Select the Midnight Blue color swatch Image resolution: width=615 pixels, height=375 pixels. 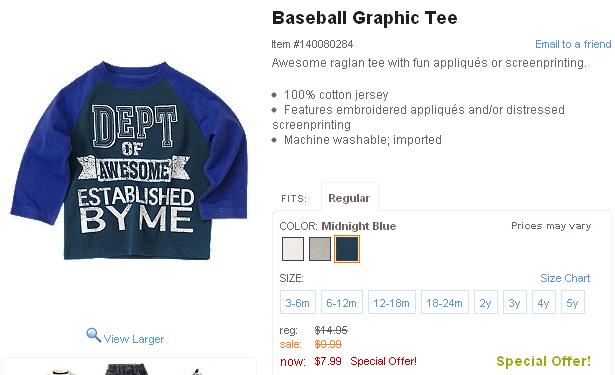pyautogui.click(x=347, y=249)
